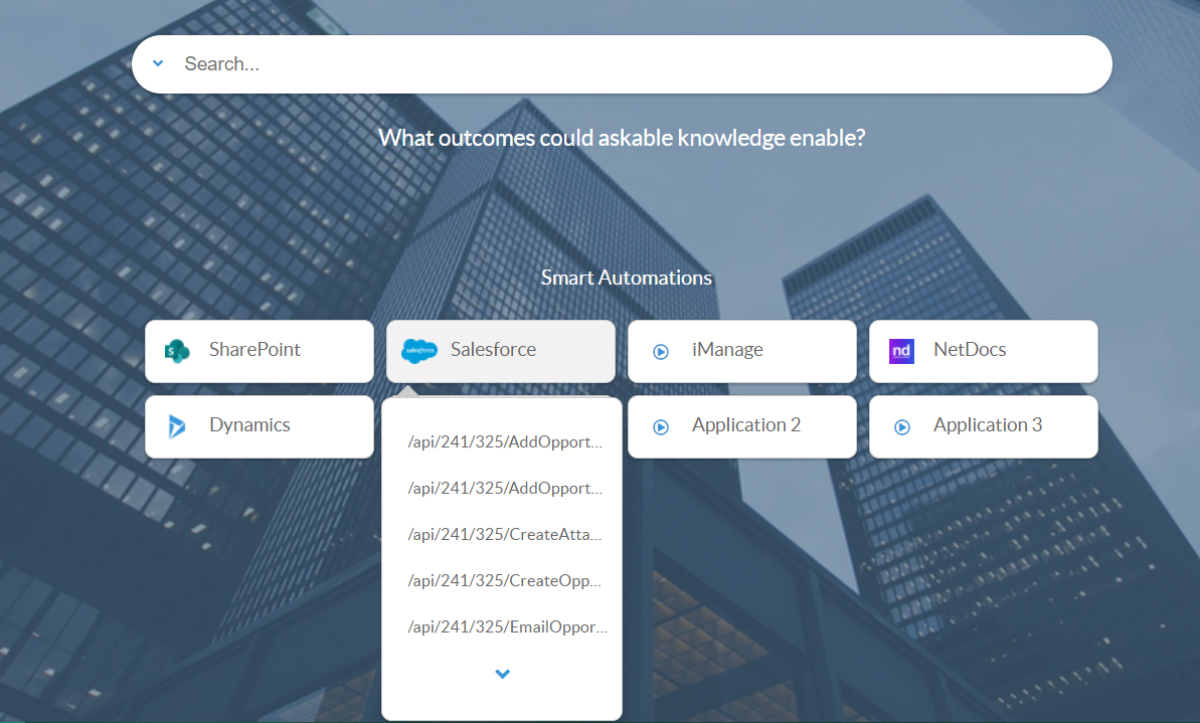Click the iManage text label
The height and width of the screenshot is (723, 1200).
727,350
